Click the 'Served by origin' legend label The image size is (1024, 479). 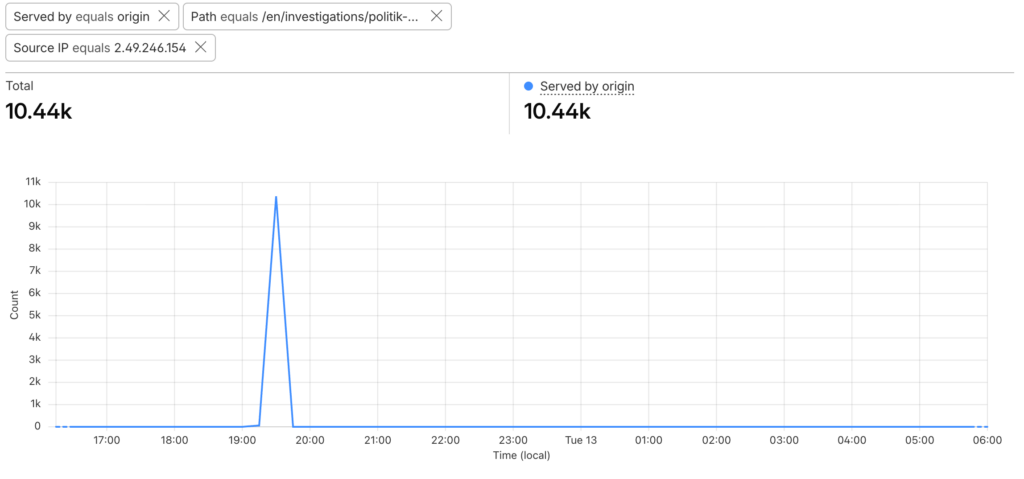click(x=586, y=87)
